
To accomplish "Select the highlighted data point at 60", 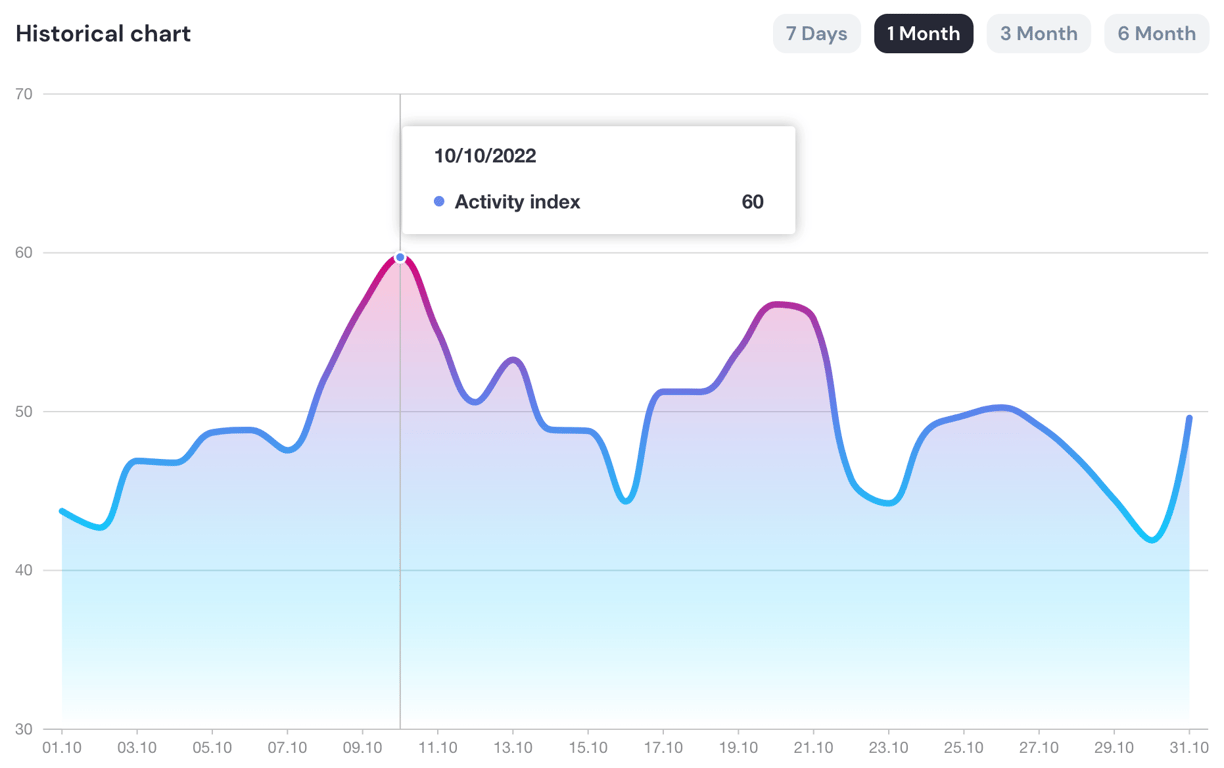I will [399, 257].
